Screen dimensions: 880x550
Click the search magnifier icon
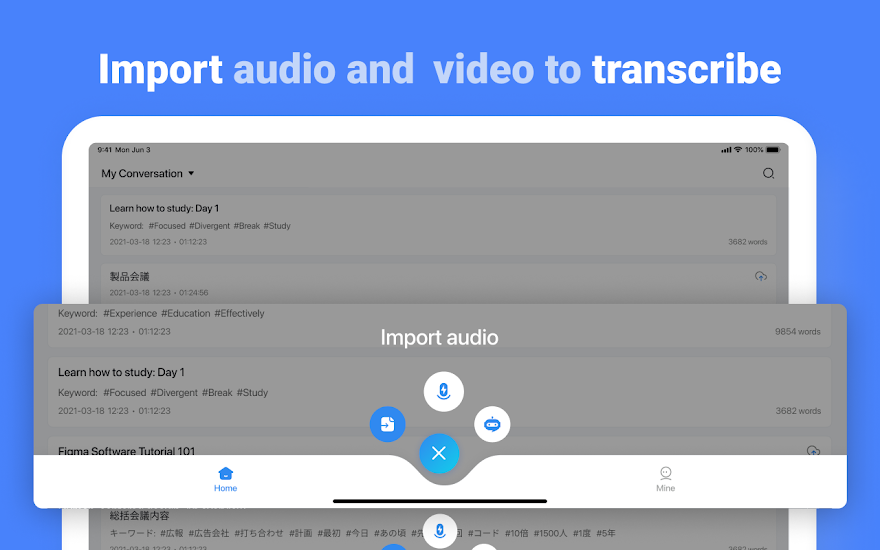(x=768, y=173)
